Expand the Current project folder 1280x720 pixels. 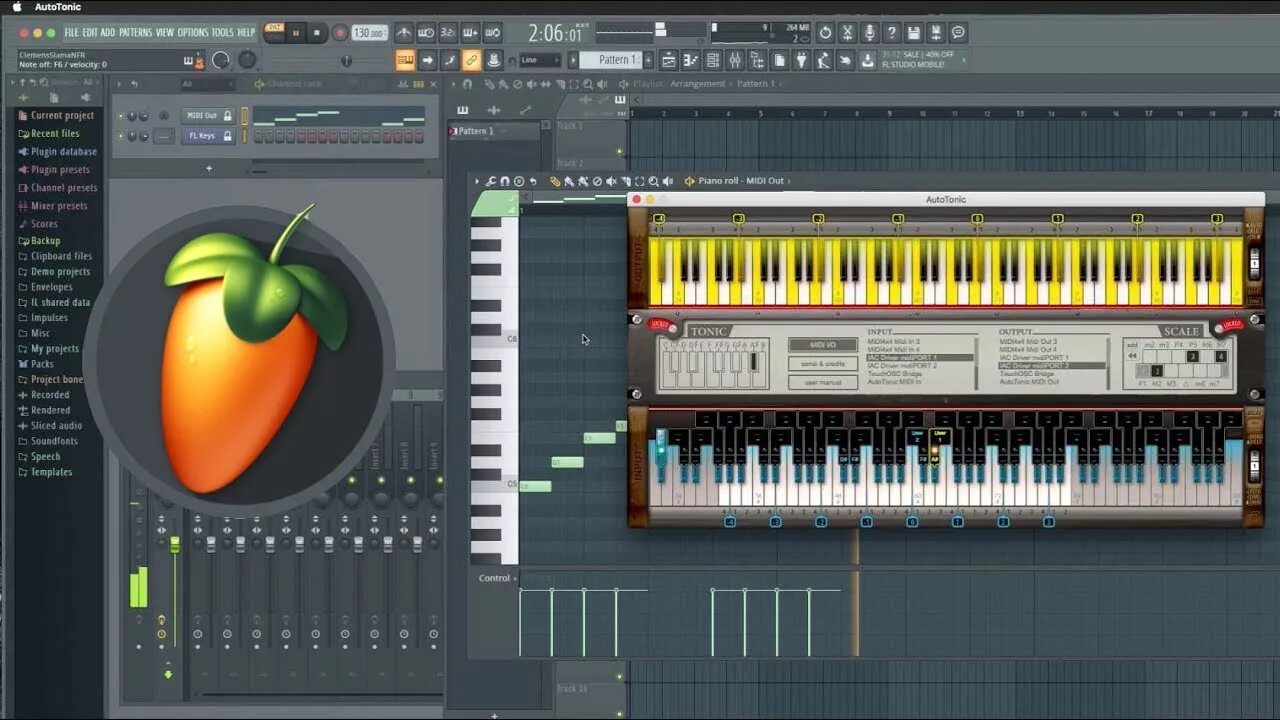[56, 115]
